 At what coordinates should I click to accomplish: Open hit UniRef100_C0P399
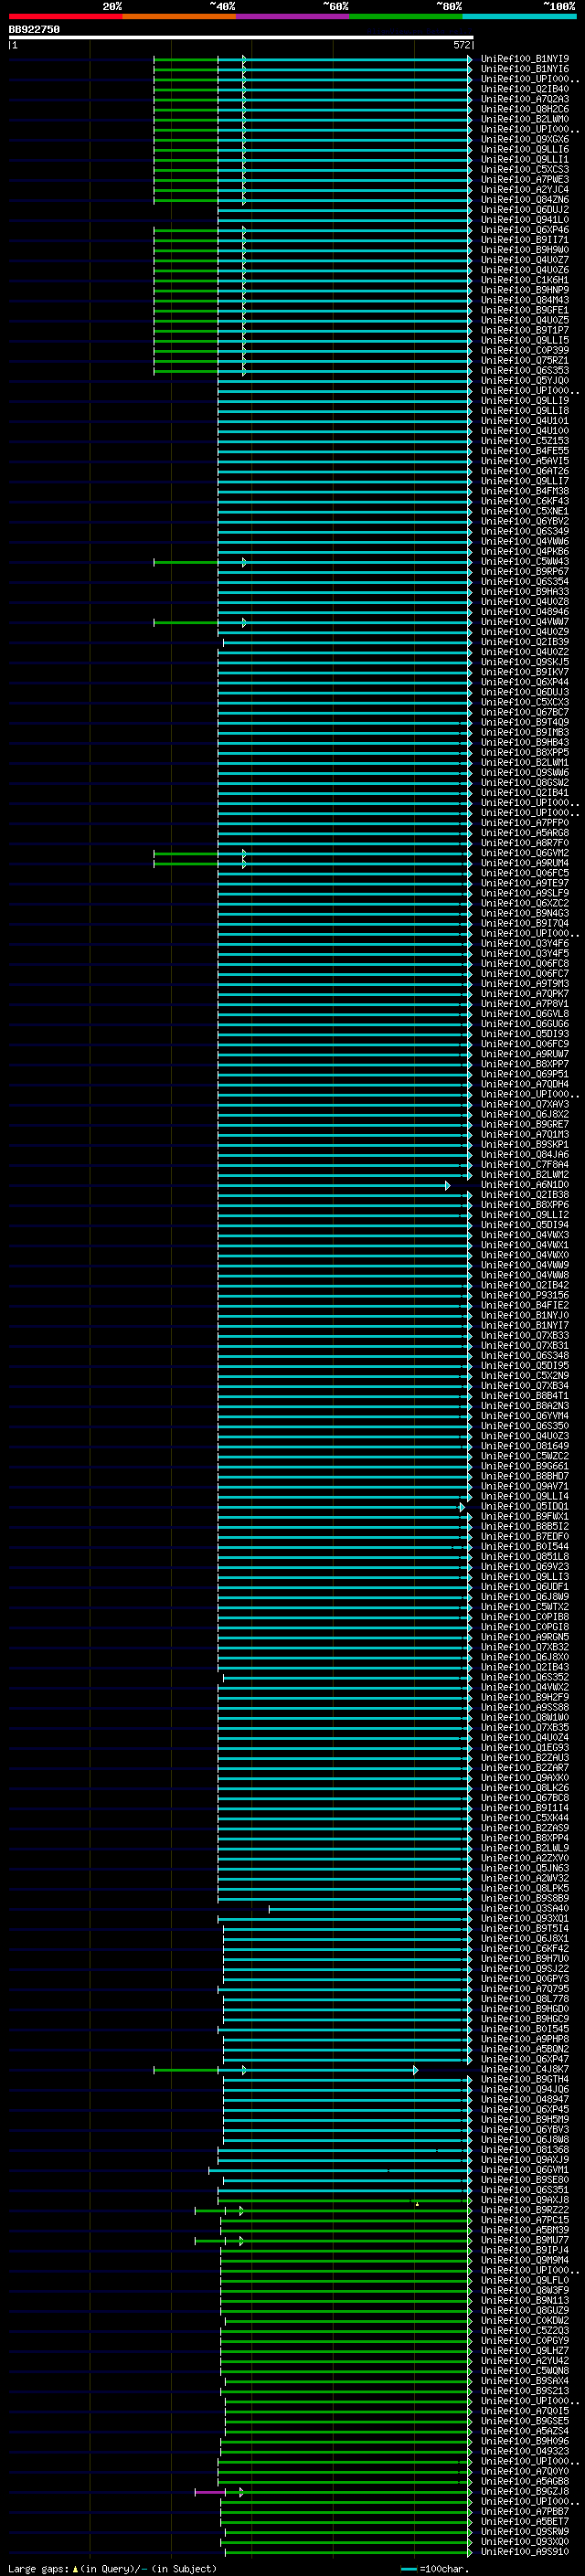click(525, 350)
